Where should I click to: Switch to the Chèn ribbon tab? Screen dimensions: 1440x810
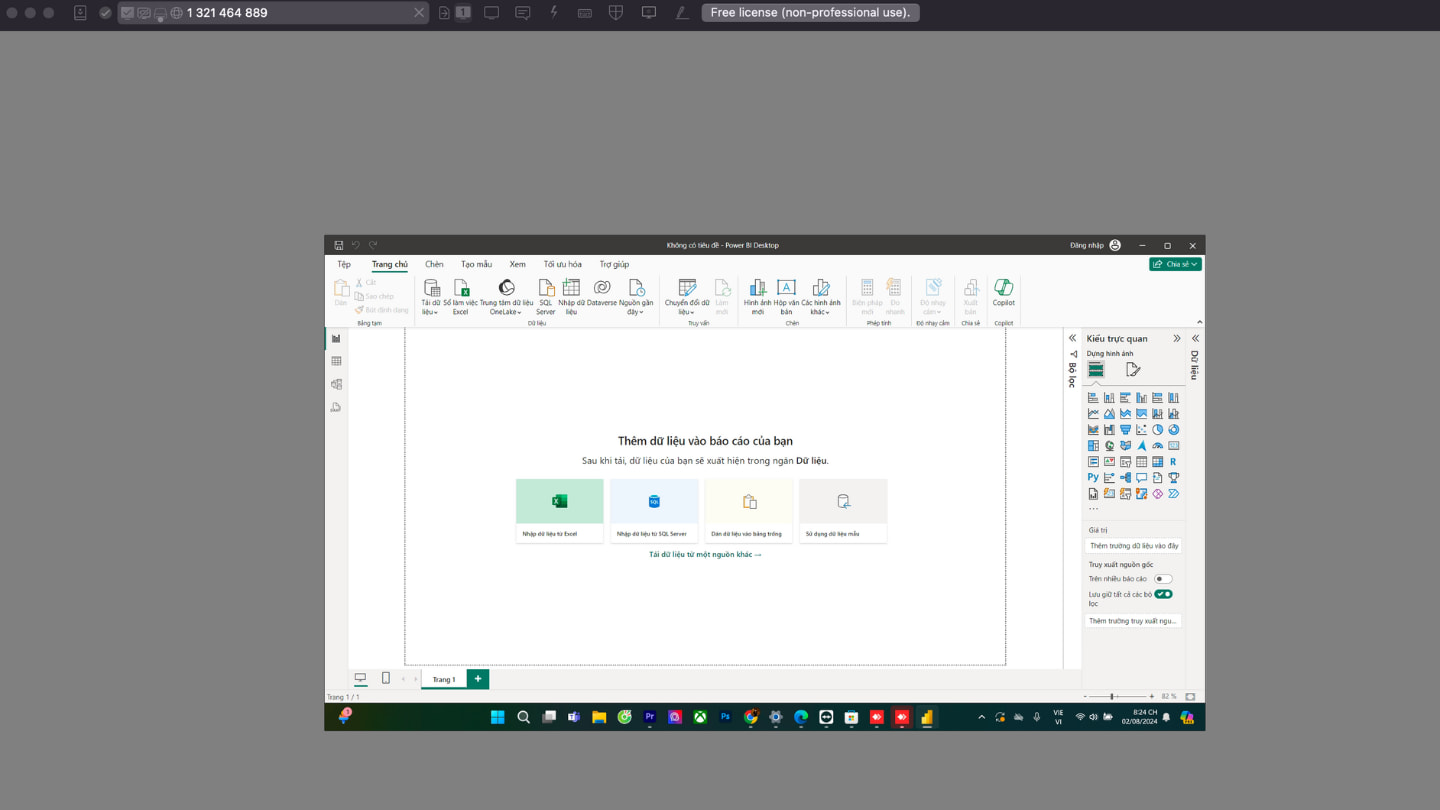(x=434, y=264)
